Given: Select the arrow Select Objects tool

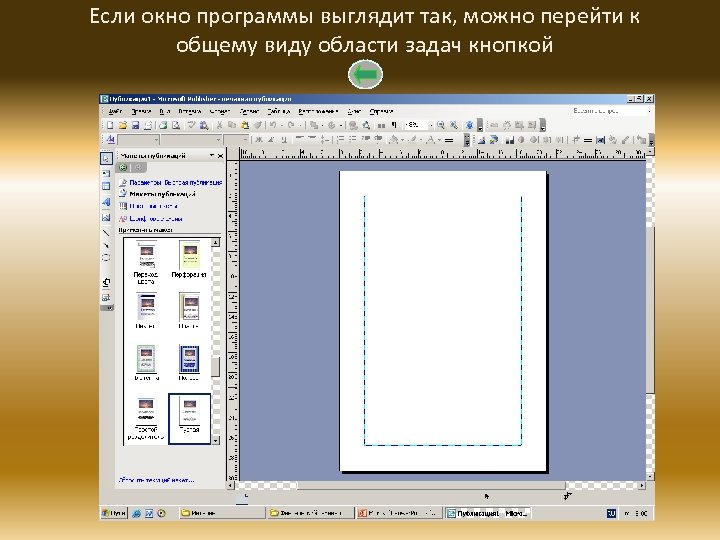Looking at the screenshot, I should coord(107,158).
